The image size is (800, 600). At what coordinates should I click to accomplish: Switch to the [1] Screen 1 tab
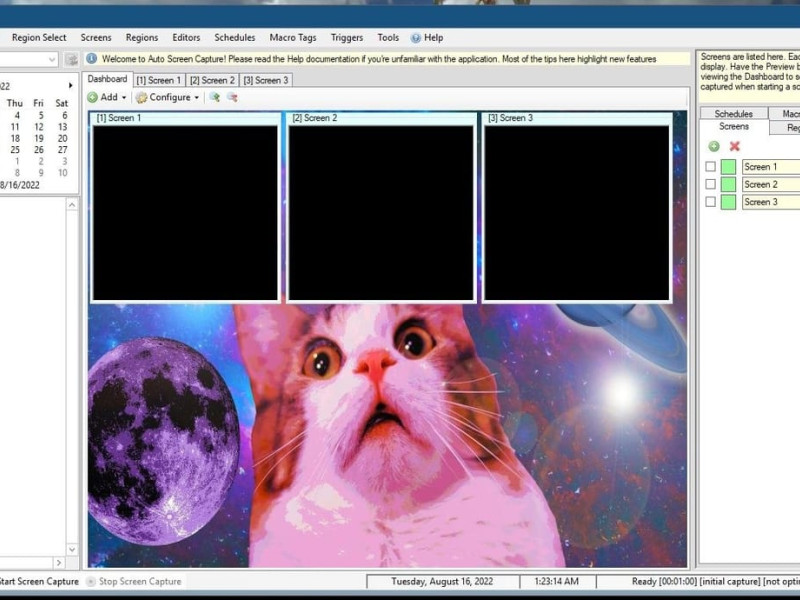pos(159,80)
